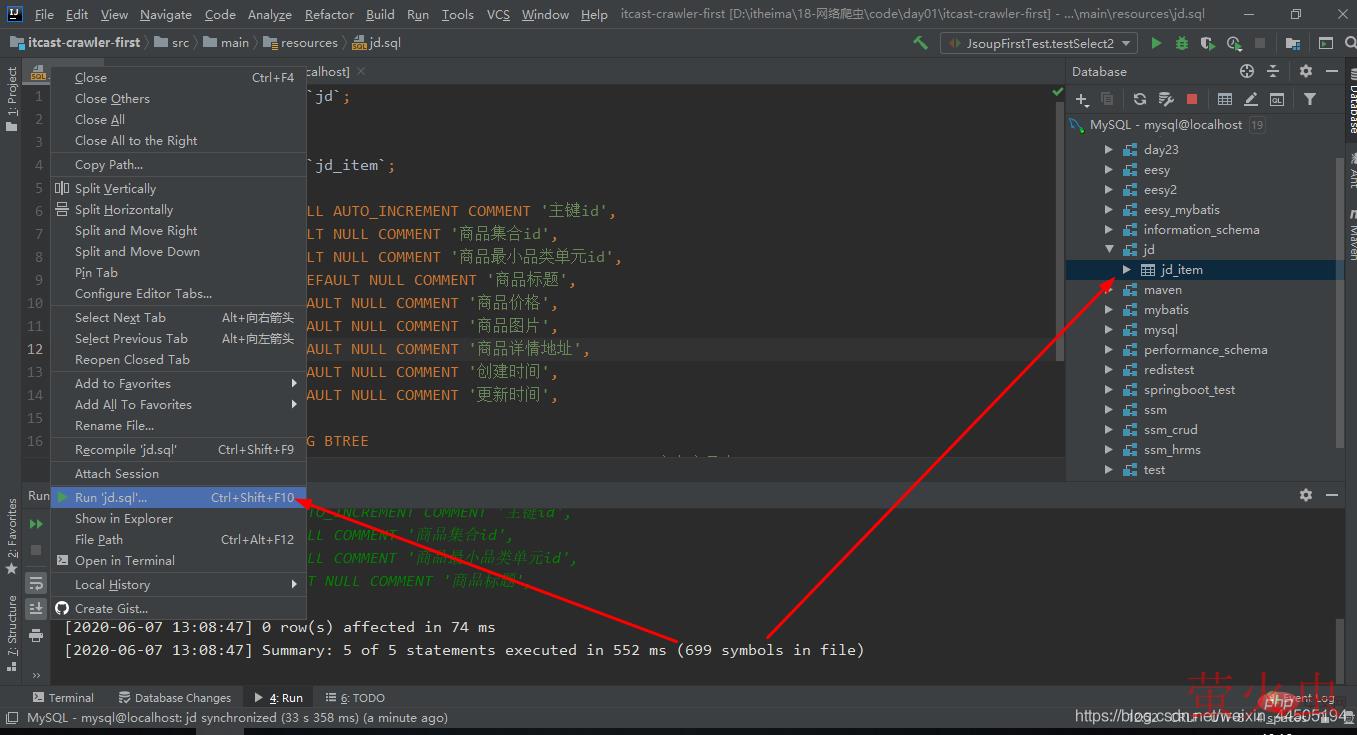
Task: Click the Database panel gear settings icon
Action: pyautogui.click(x=1305, y=71)
